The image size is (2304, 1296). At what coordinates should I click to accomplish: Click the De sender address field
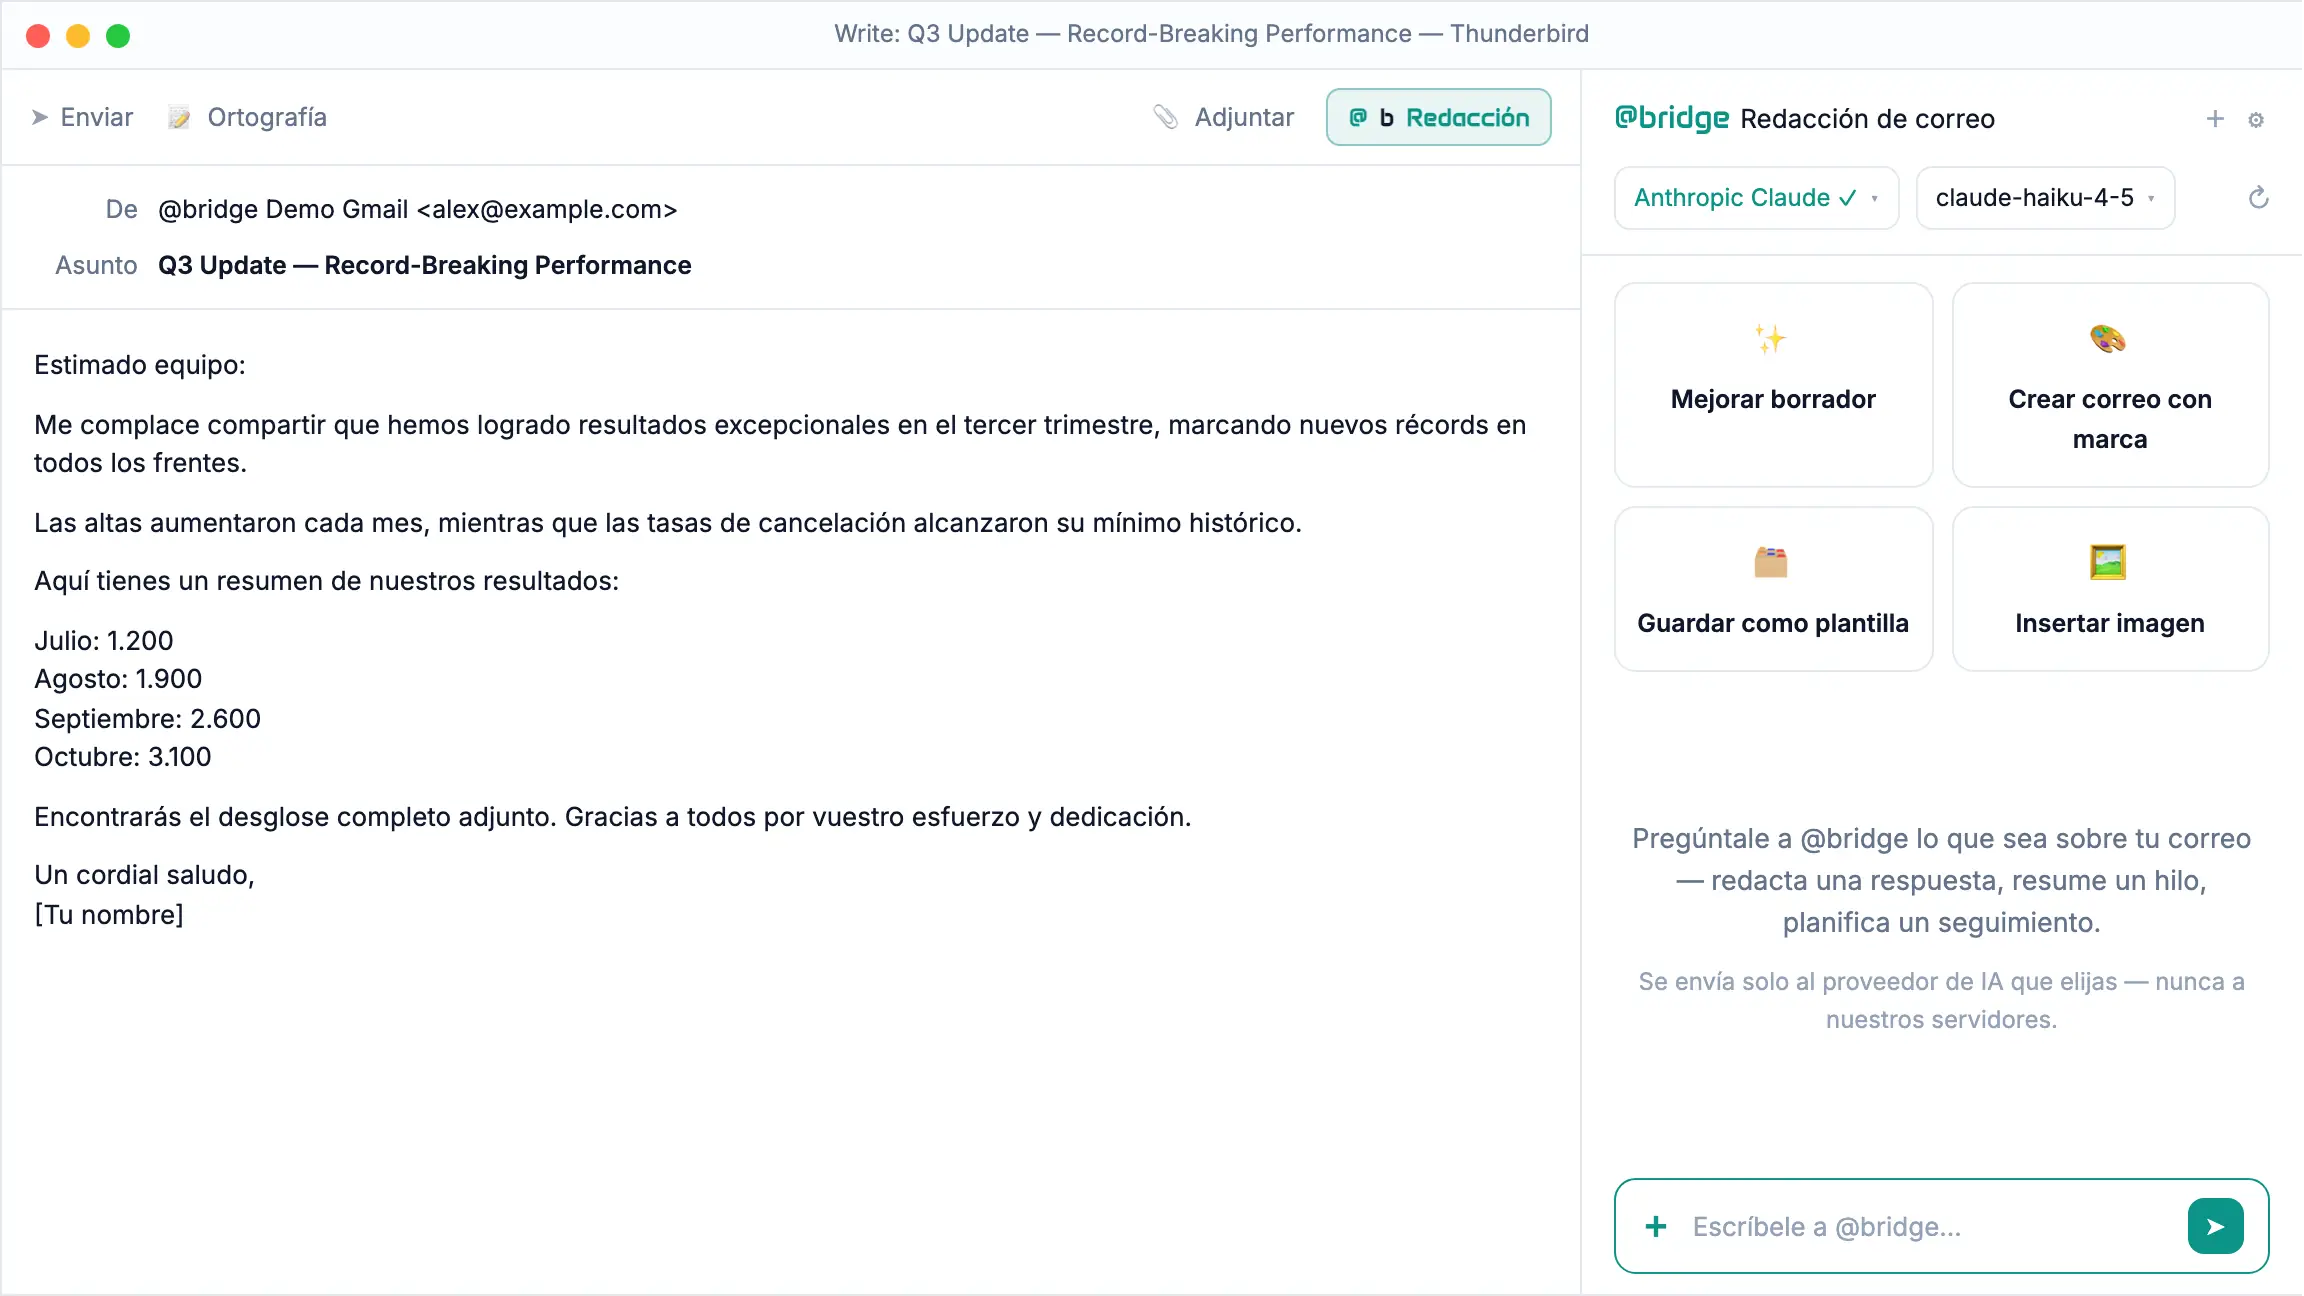[x=418, y=209]
